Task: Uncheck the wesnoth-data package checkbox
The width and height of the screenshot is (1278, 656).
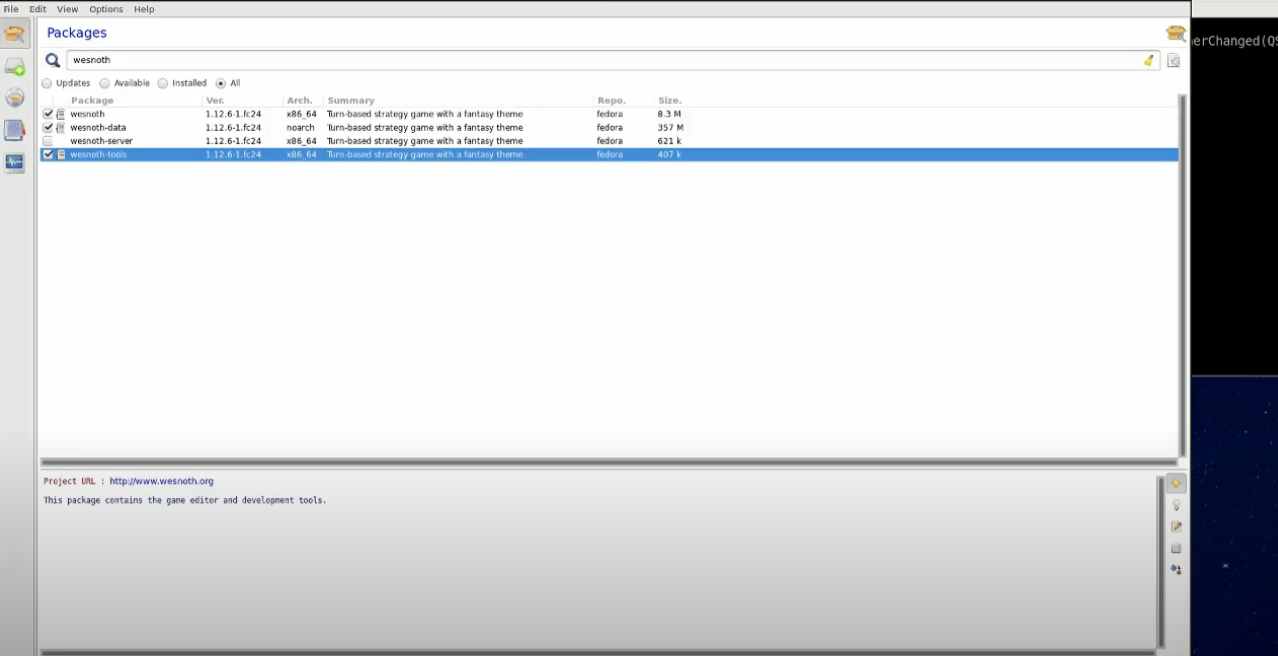Action: pos(48,128)
